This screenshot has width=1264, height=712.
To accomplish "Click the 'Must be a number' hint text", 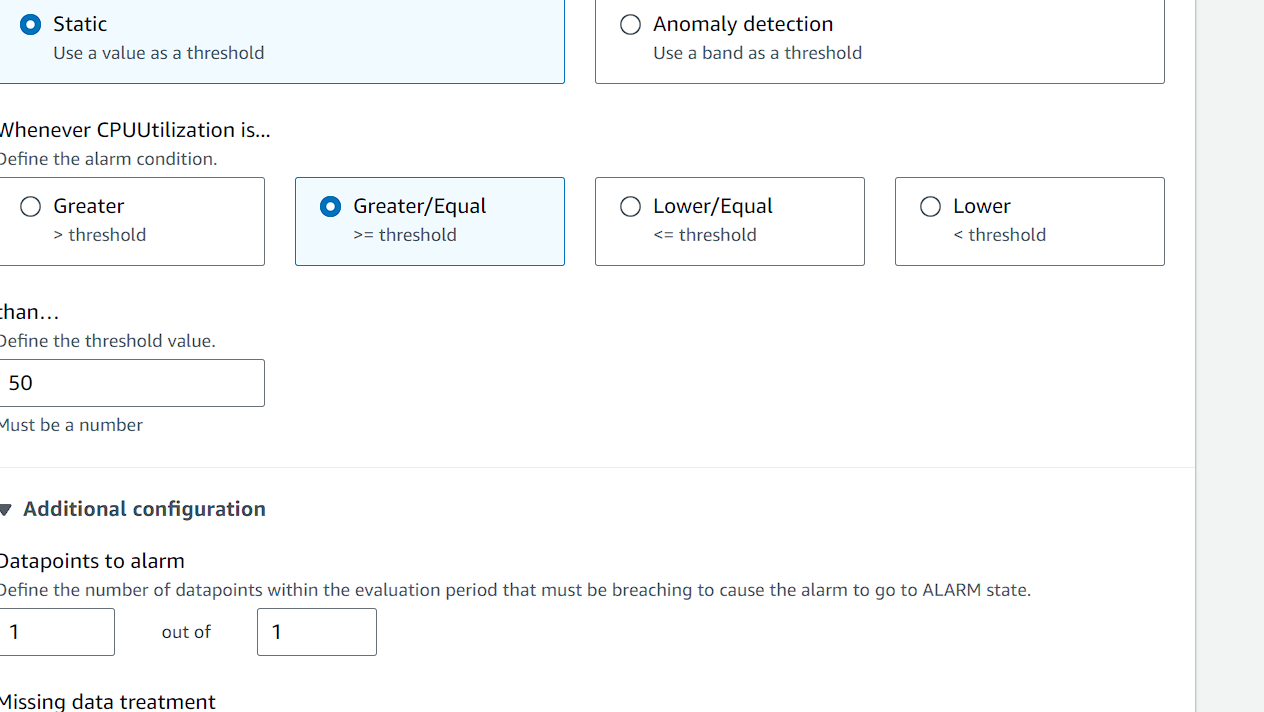I will [71, 425].
